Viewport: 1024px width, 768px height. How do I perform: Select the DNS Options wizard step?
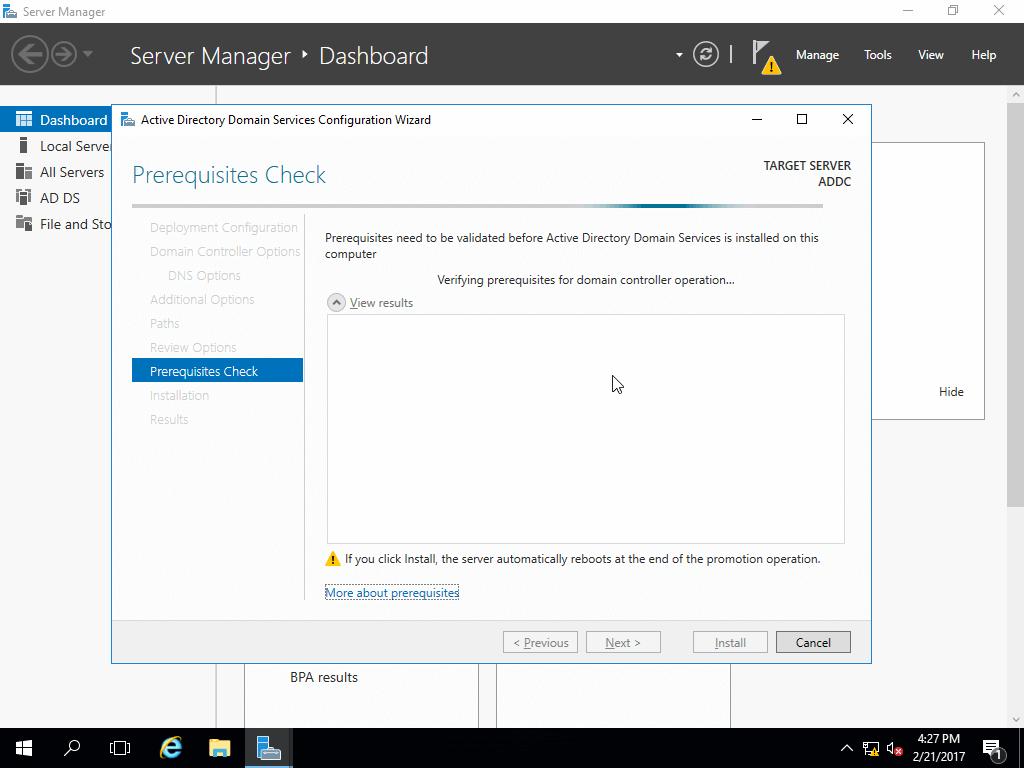pos(204,276)
